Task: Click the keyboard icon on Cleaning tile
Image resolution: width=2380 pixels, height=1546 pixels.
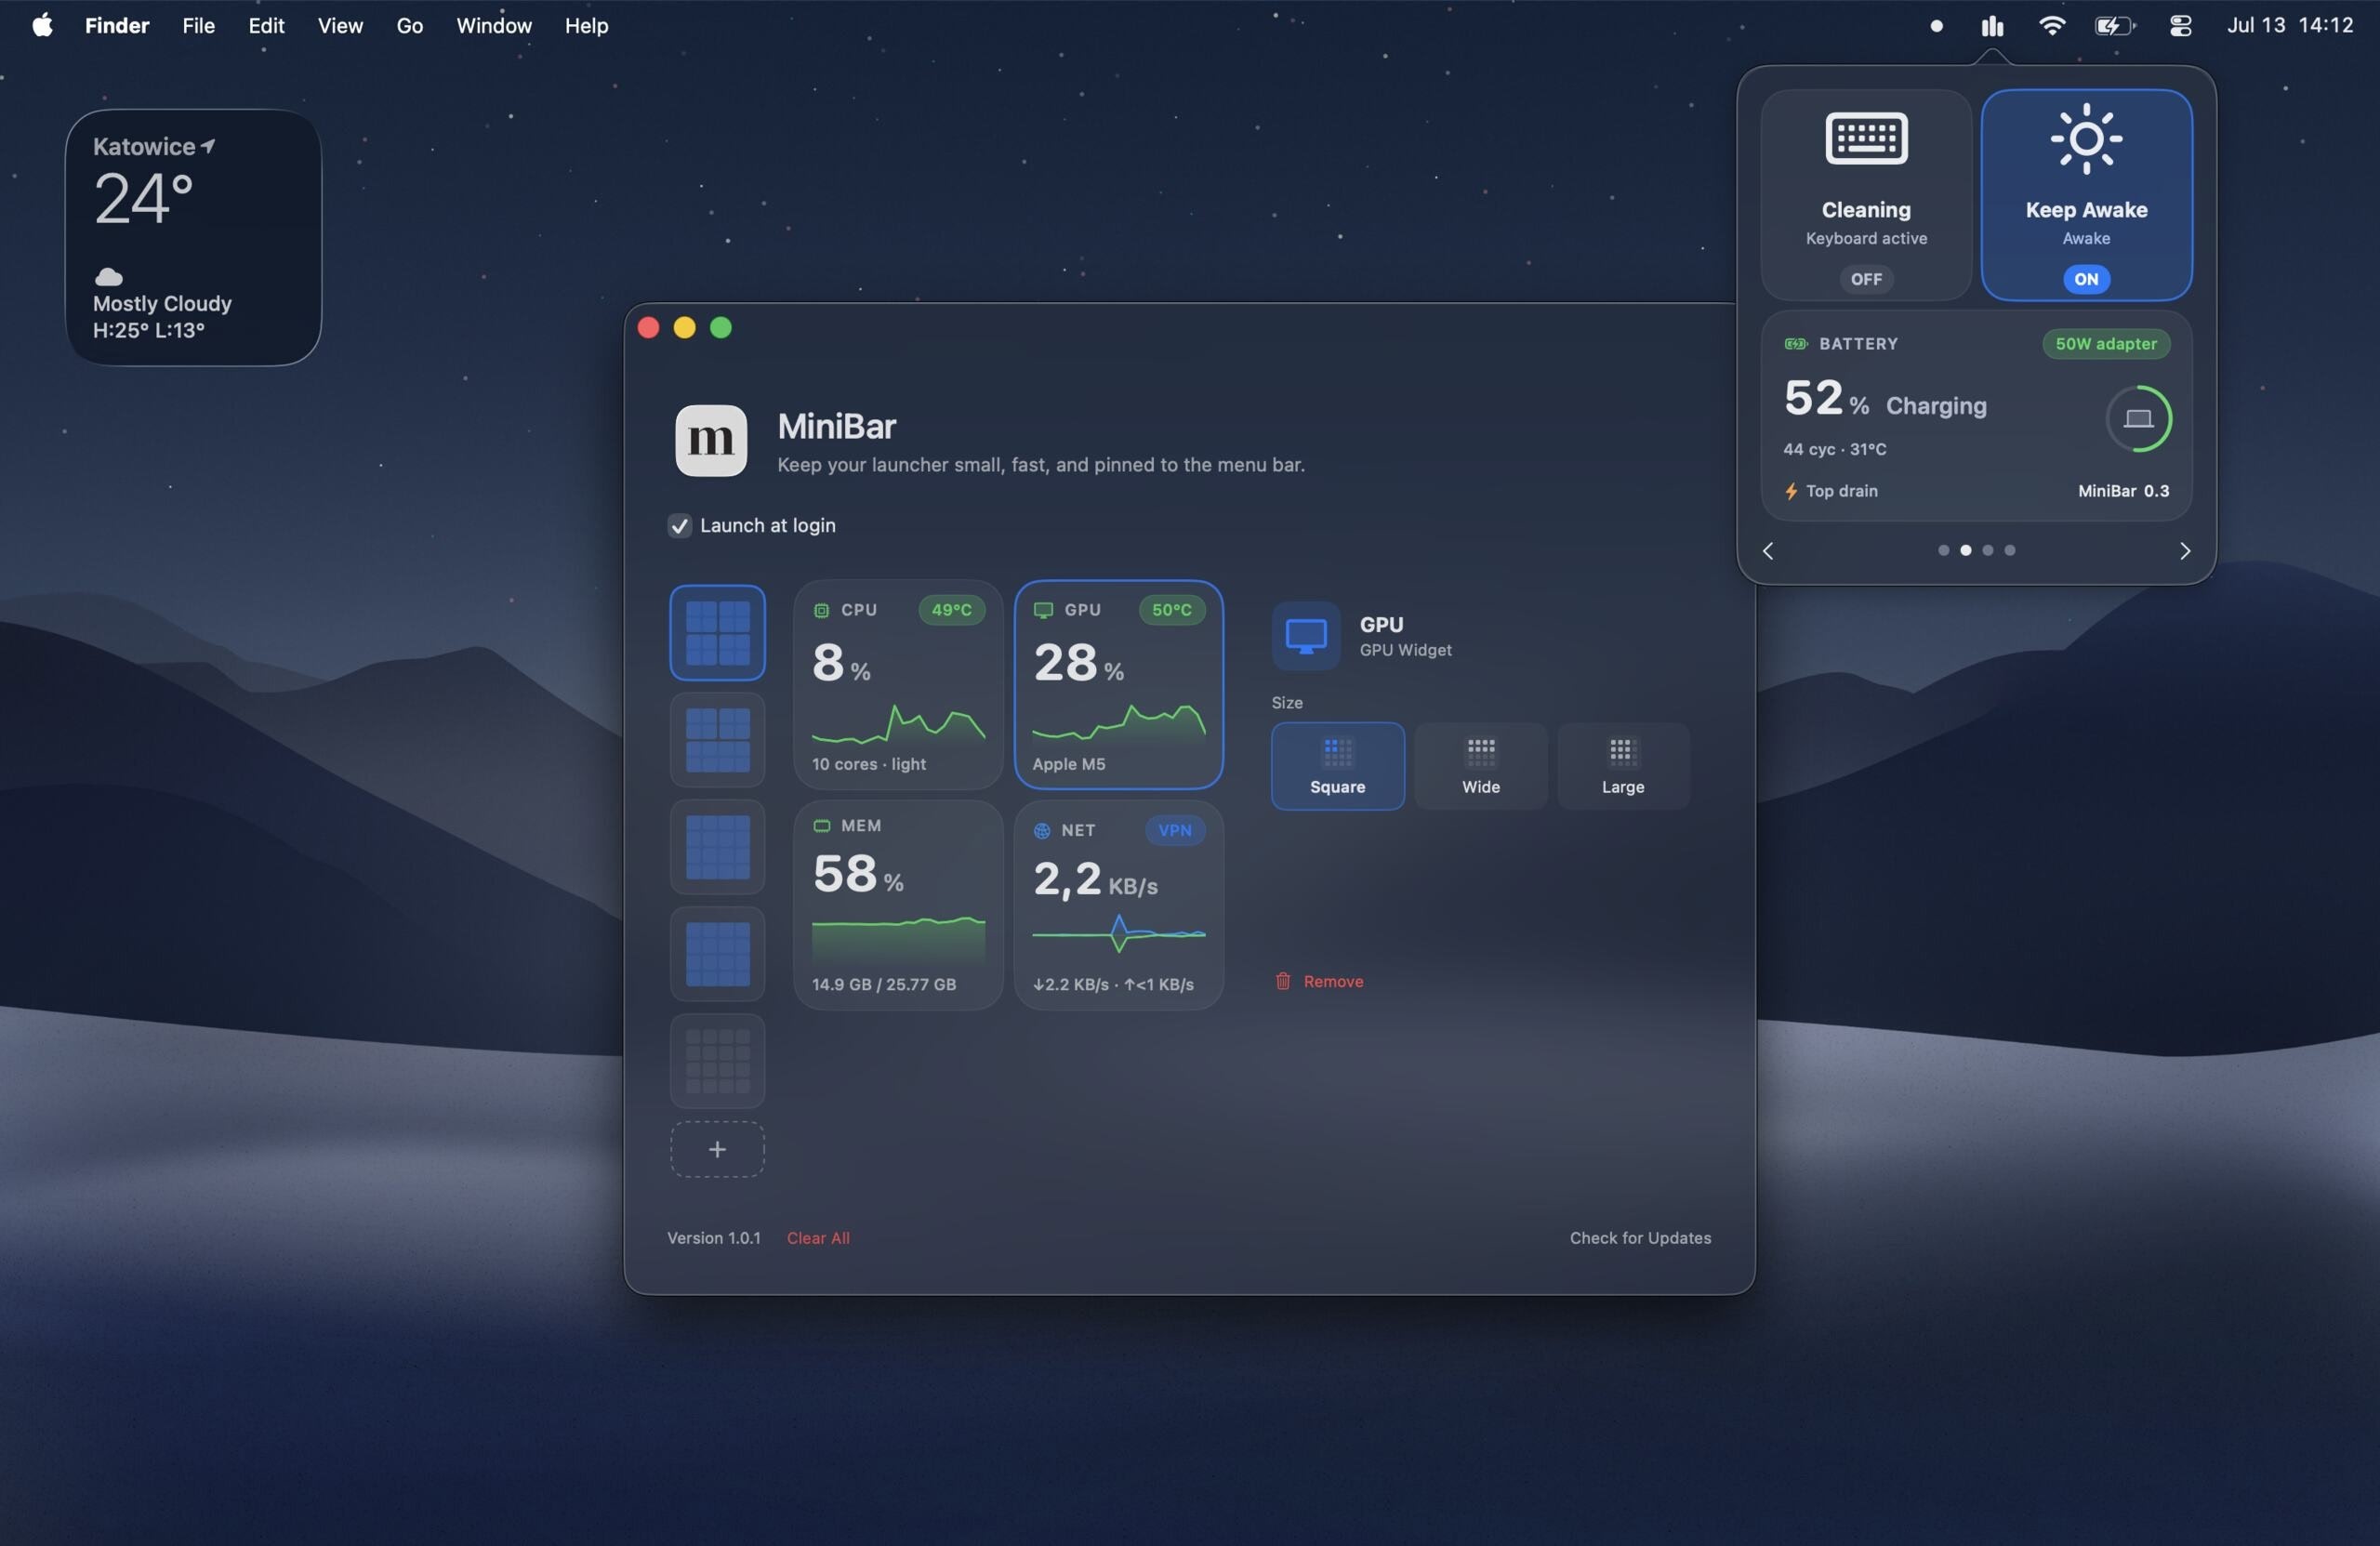Action: point(1866,138)
